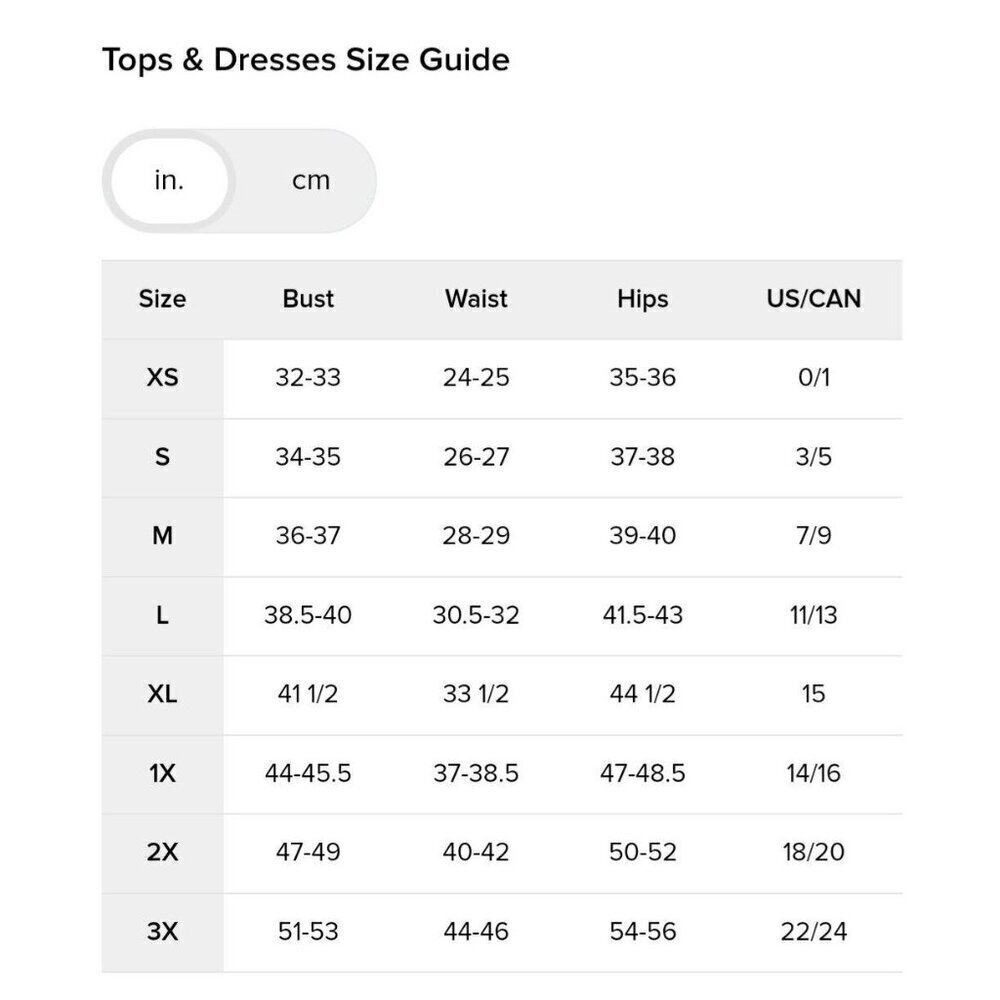Viewport: 1000px width, 1000px height.
Task: Select the Bust column header
Action: pyautogui.click(x=308, y=299)
